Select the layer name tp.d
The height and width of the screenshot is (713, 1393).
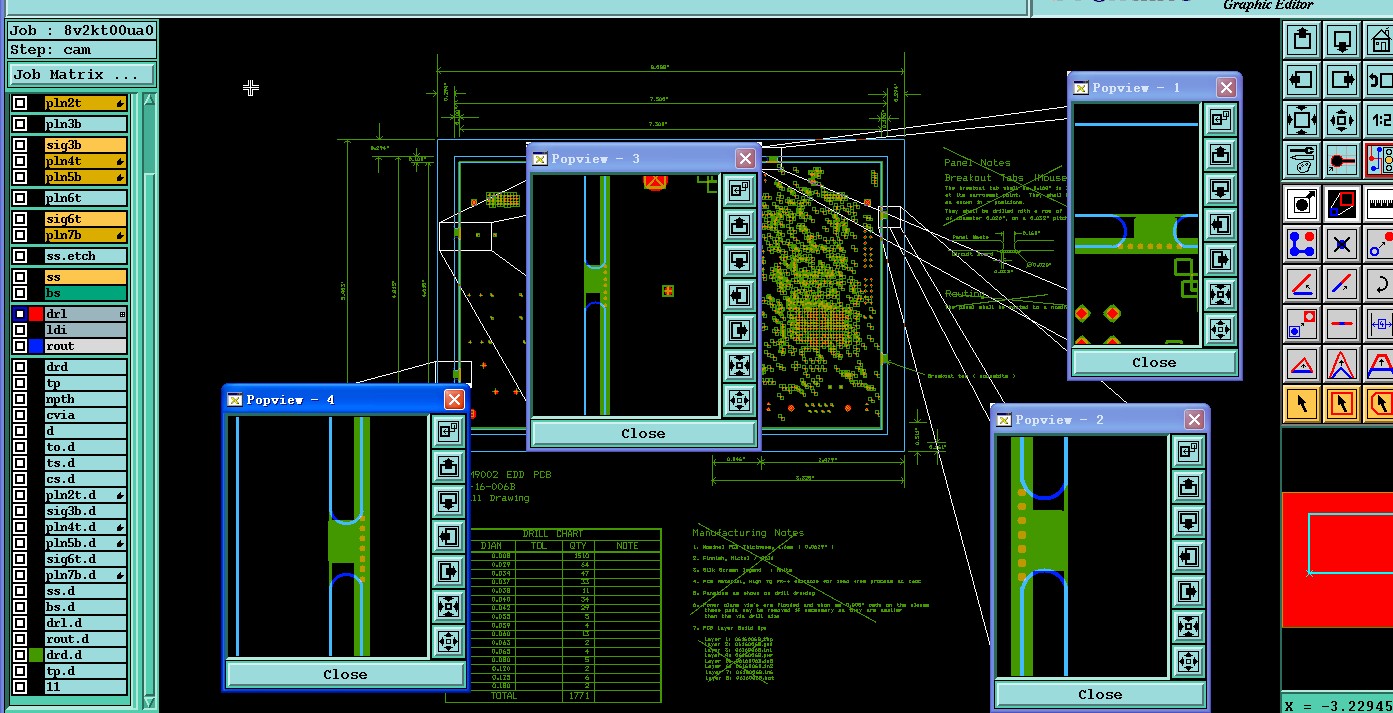tap(86, 671)
